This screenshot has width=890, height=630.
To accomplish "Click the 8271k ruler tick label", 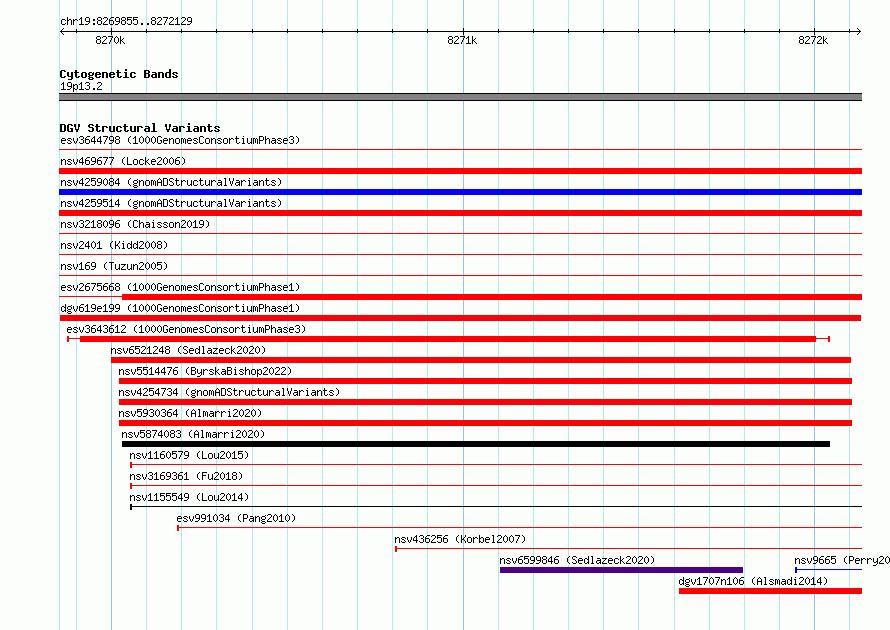I will tap(462, 40).
